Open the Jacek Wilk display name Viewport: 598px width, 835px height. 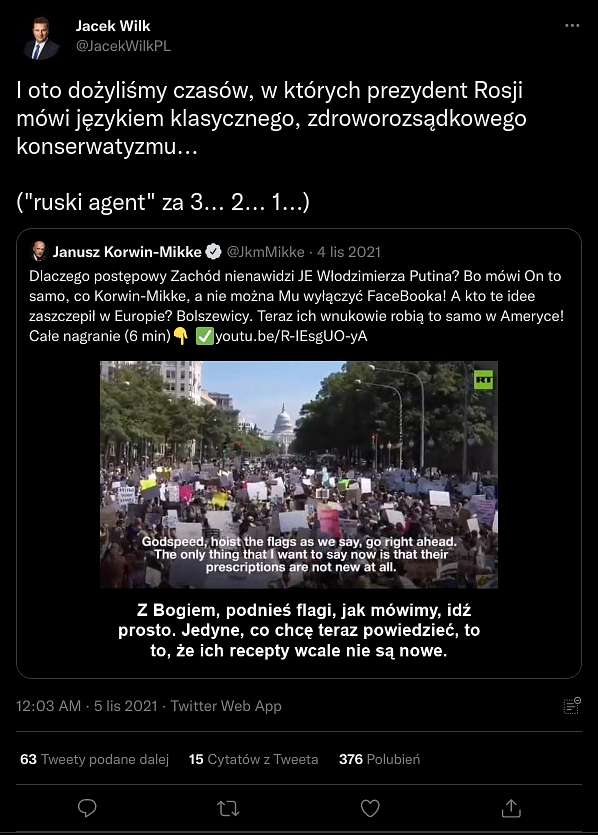pos(113,26)
